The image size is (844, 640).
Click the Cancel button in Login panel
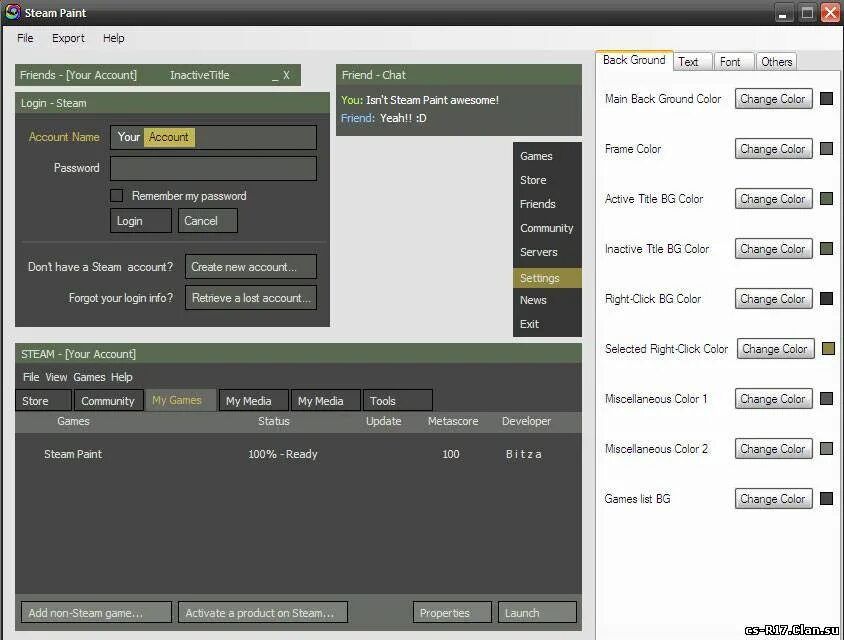coord(208,221)
